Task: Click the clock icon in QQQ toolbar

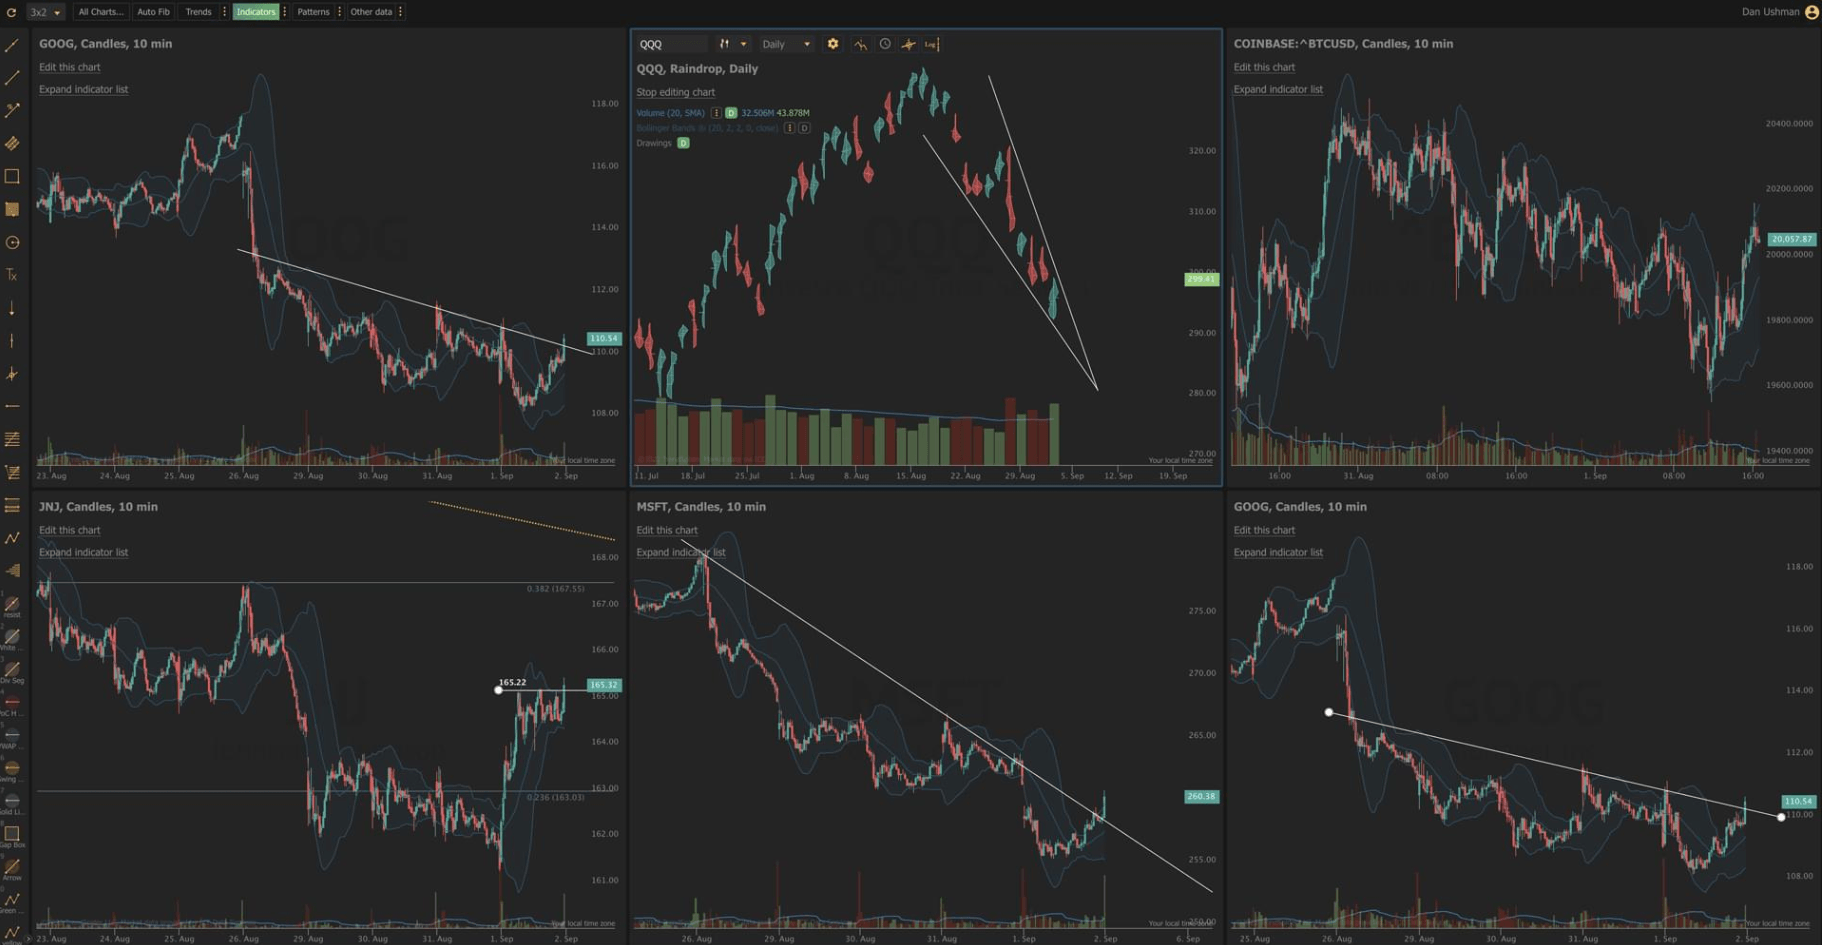Action: pos(885,44)
